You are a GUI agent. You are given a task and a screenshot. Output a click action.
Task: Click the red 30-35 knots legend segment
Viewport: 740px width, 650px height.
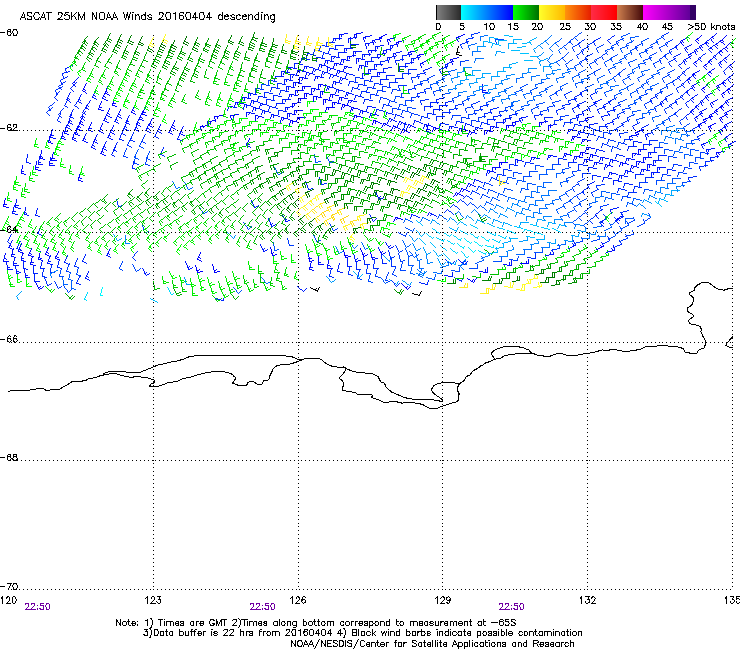click(x=604, y=12)
